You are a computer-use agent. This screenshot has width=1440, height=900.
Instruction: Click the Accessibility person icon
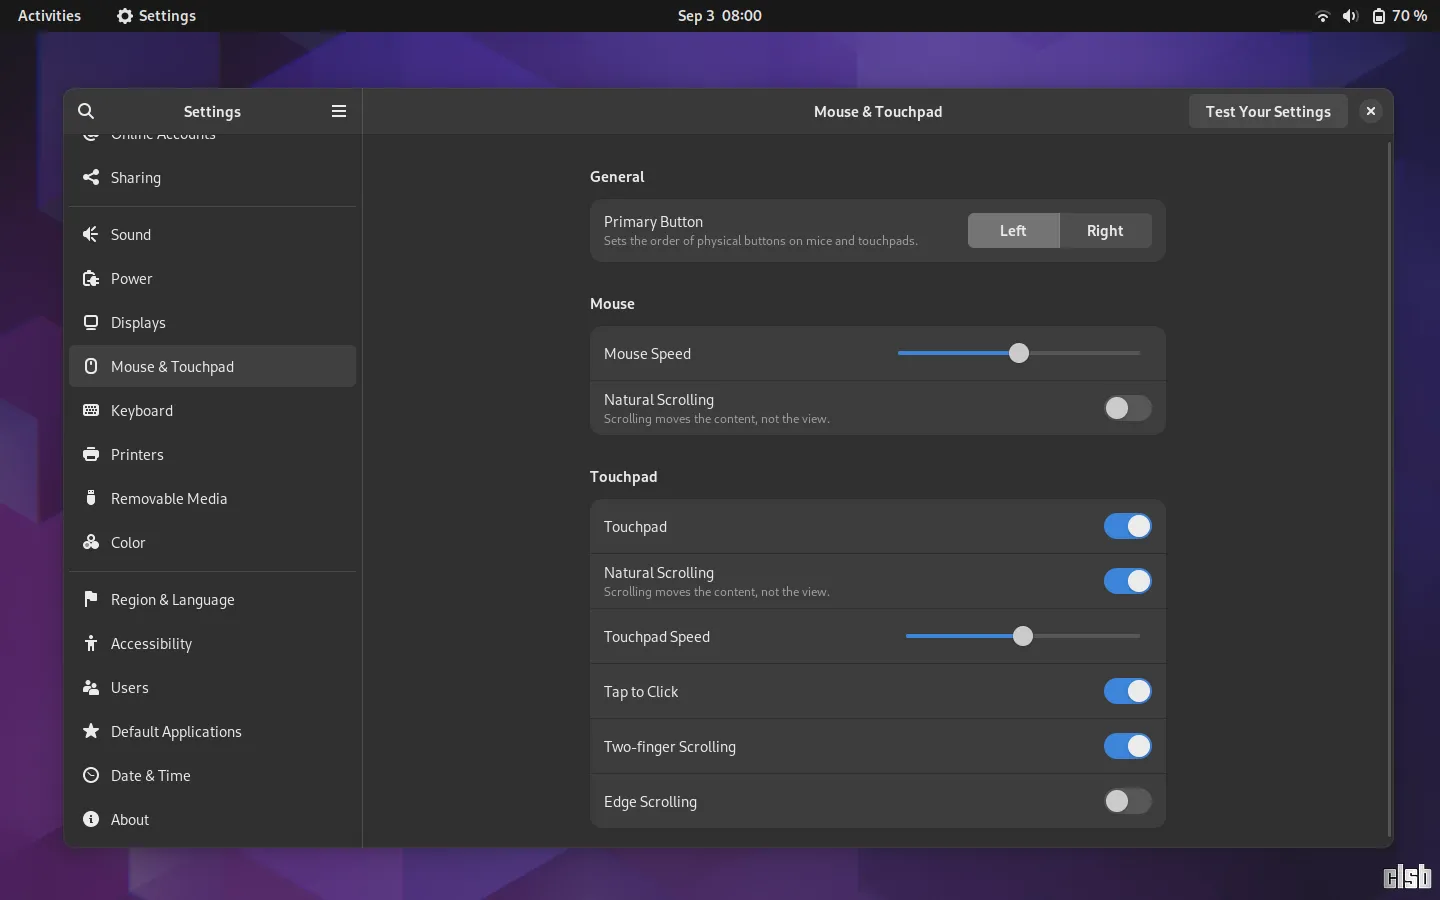pos(91,643)
